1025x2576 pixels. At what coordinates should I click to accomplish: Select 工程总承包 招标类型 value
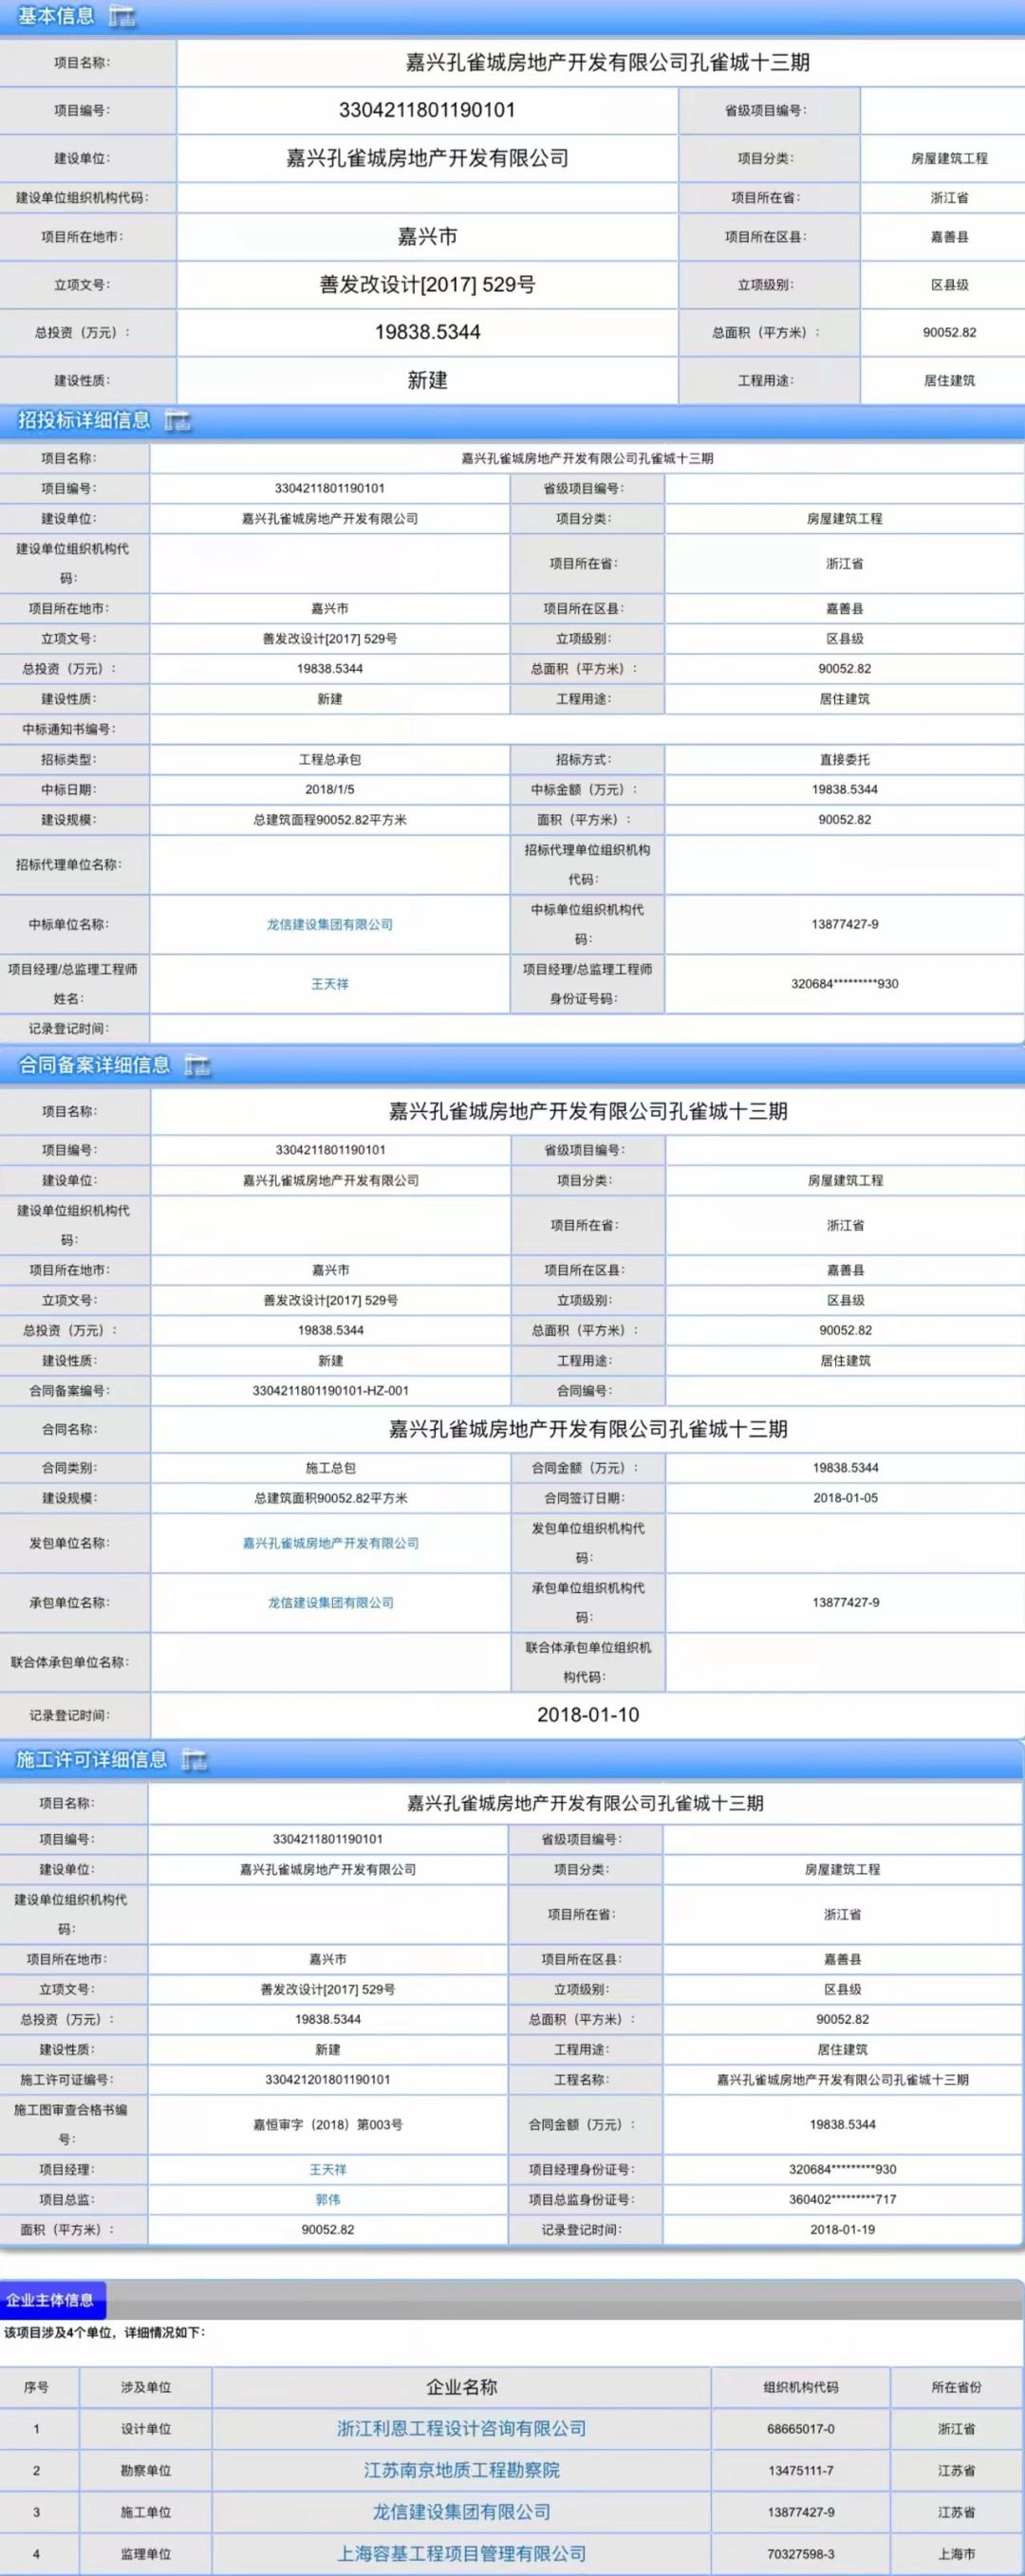coord(330,759)
